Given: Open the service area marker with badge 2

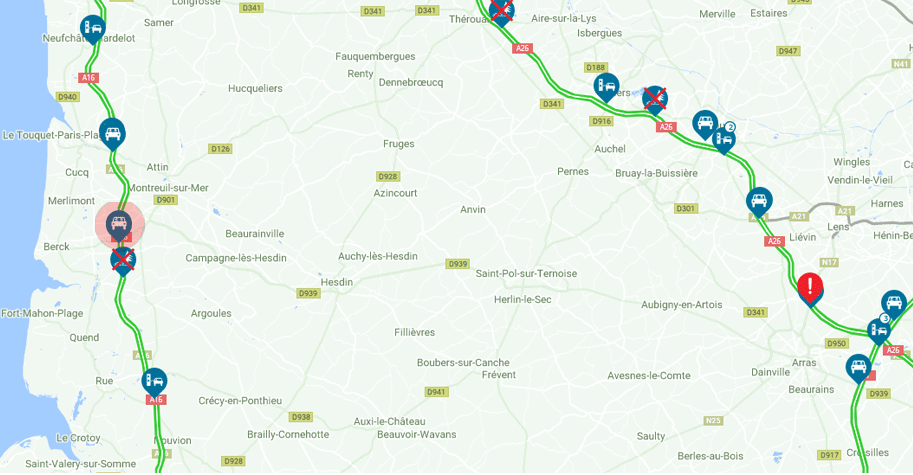Looking at the screenshot, I should (724, 139).
